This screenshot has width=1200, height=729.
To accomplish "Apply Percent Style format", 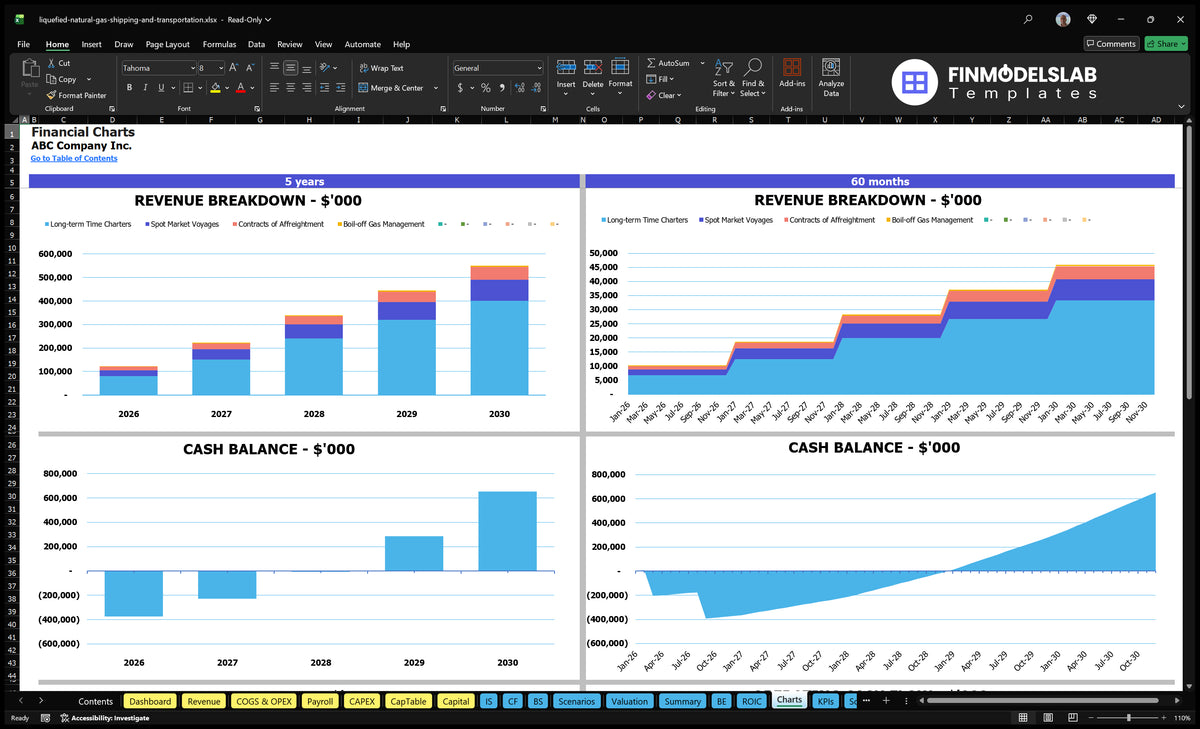I will (486, 88).
